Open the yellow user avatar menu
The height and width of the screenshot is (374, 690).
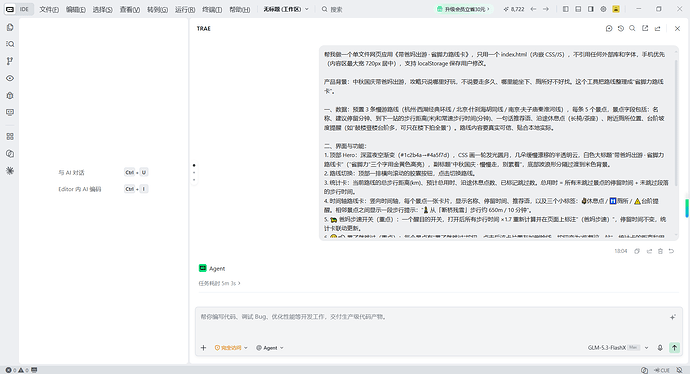click(616, 9)
